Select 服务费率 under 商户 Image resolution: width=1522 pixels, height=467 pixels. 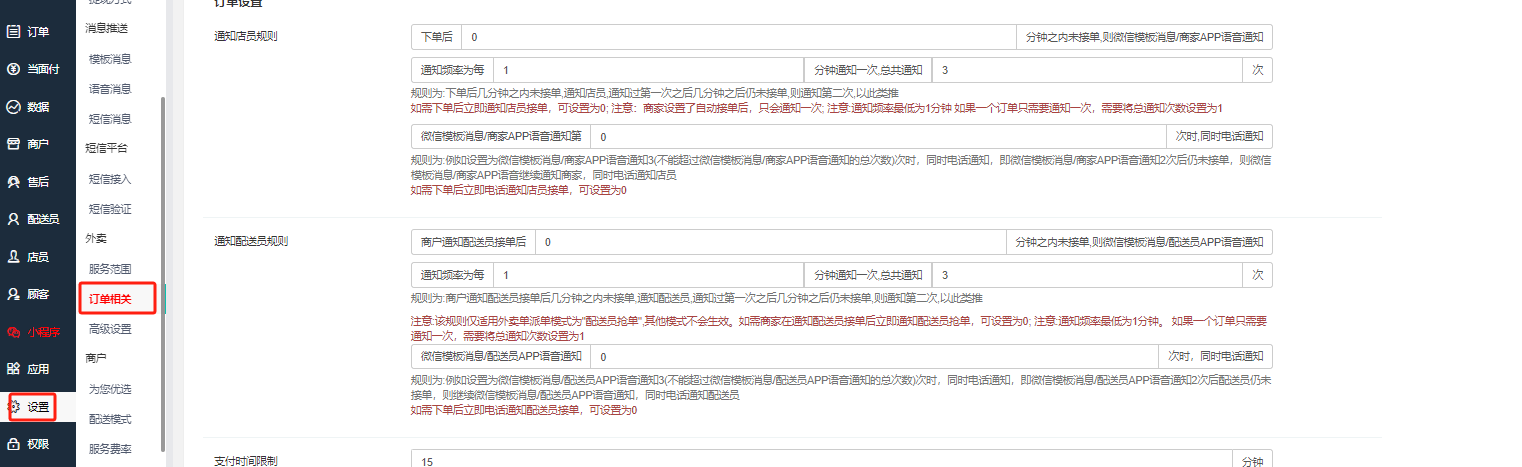110,449
